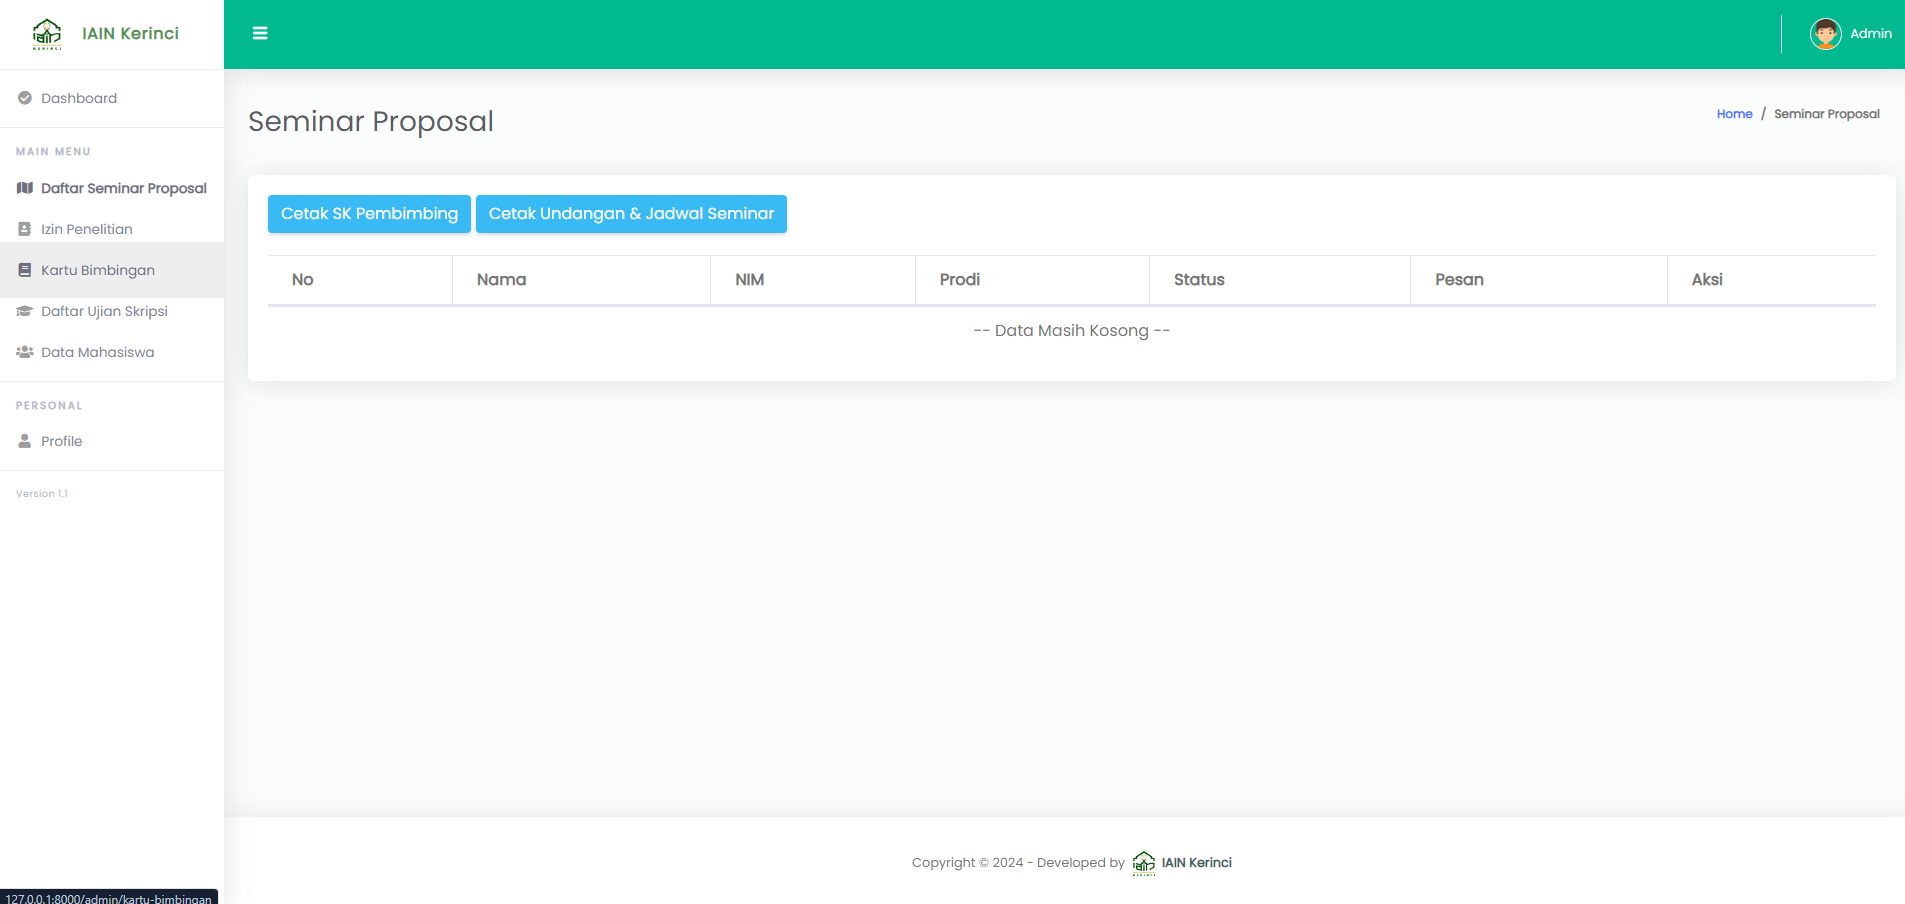The image size is (1905, 904).
Task: Click the Seminar Proposal breadcrumb text
Action: [x=1826, y=114]
